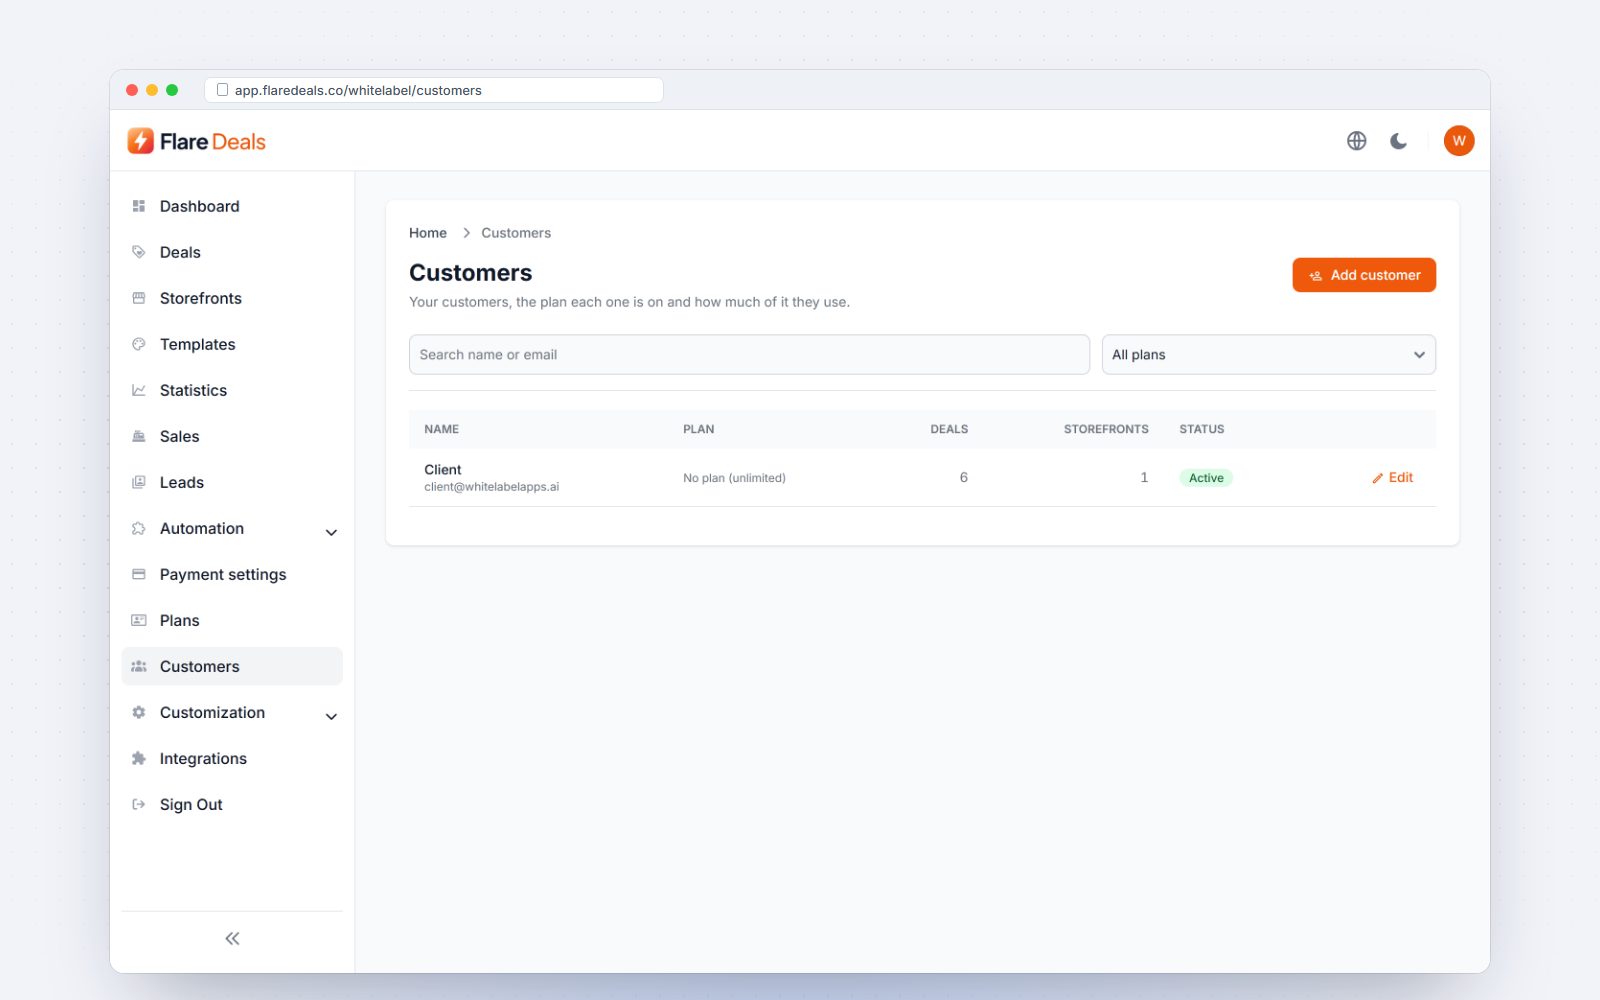
Task: Click the Templates palette icon
Action: (139, 344)
